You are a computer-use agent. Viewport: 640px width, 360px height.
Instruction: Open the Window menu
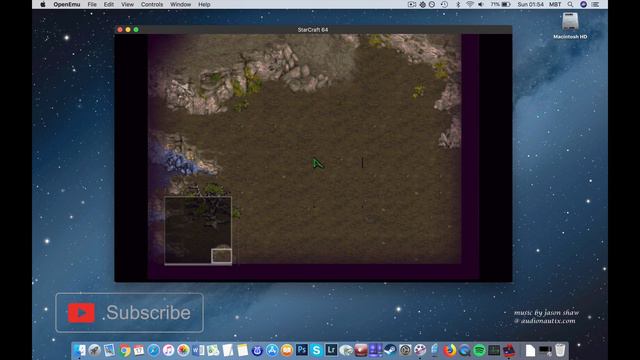(180, 4)
